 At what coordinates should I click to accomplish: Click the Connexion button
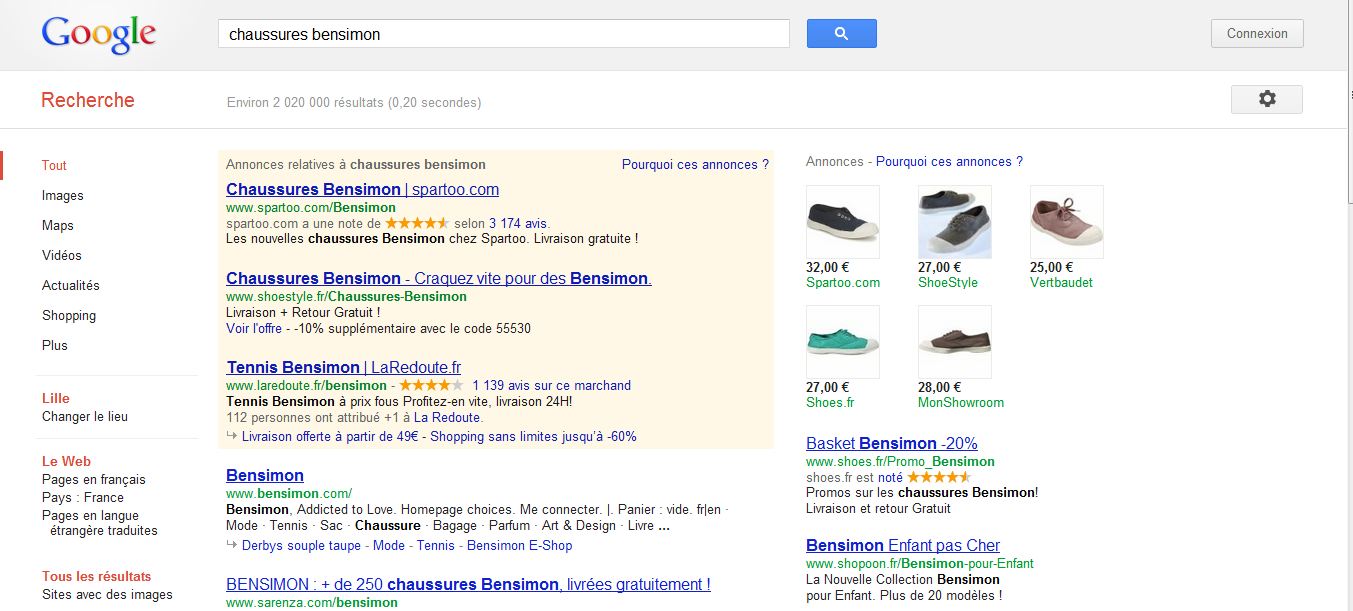pyautogui.click(x=1257, y=33)
